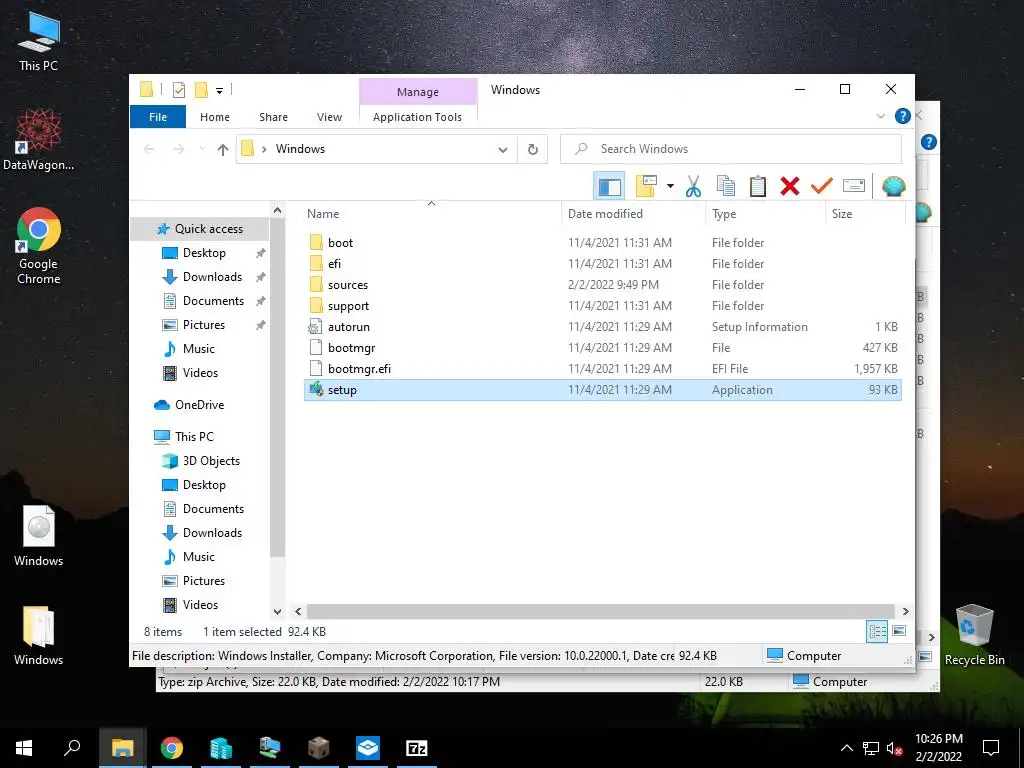Click the navigation pane scroll down arrow
The width and height of the screenshot is (1024, 768).
pyautogui.click(x=278, y=612)
